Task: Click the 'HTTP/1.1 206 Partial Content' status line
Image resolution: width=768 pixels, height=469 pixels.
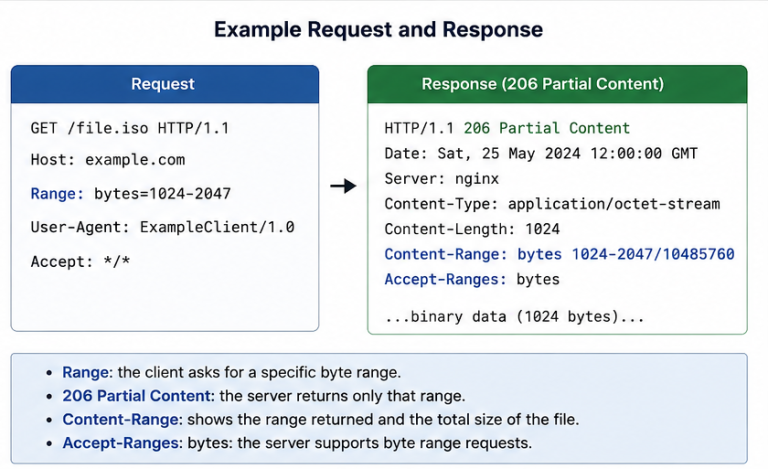Action: pos(507,128)
